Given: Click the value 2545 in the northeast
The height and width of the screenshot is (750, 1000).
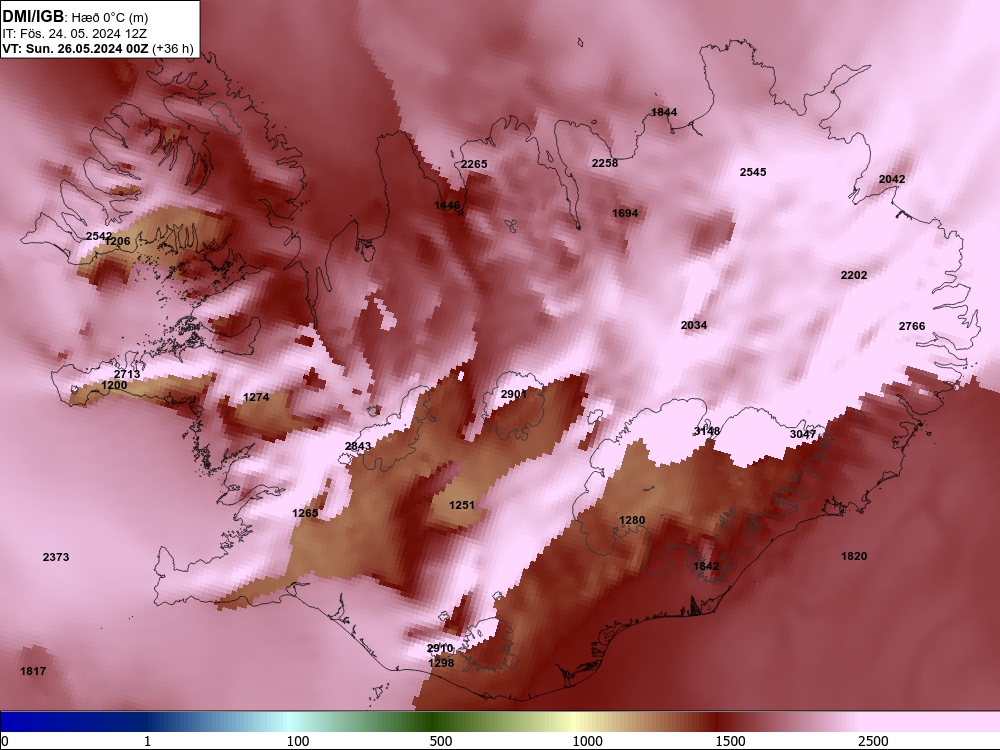Looking at the screenshot, I should click(x=753, y=172).
